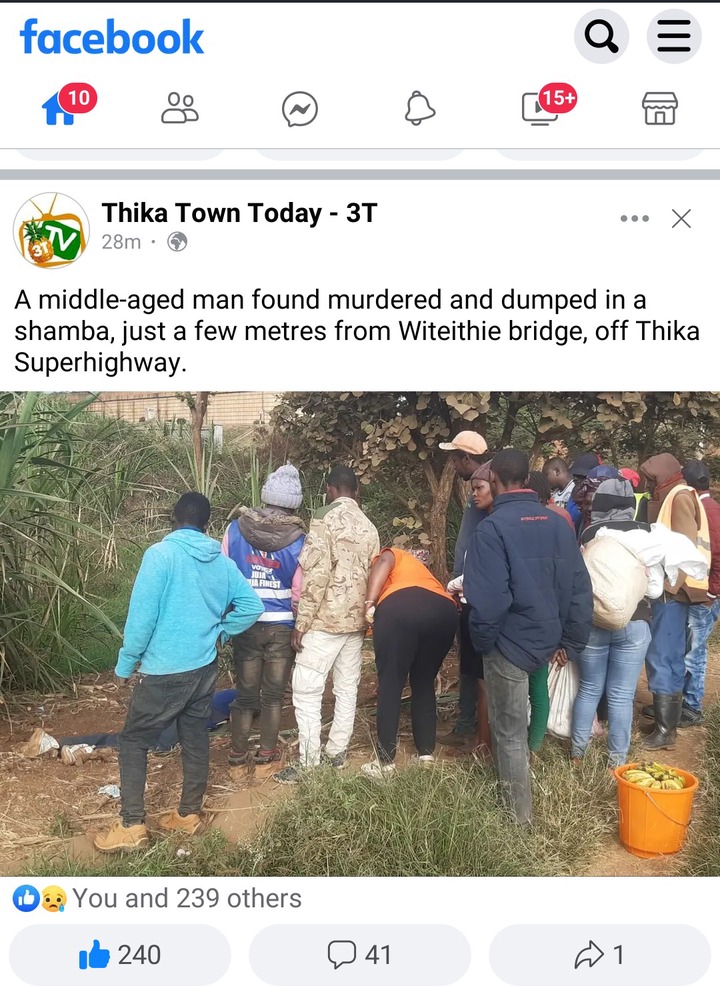This screenshot has height=986, width=720.
Task: Hide this post with X button
Action: [x=681, y=219]
